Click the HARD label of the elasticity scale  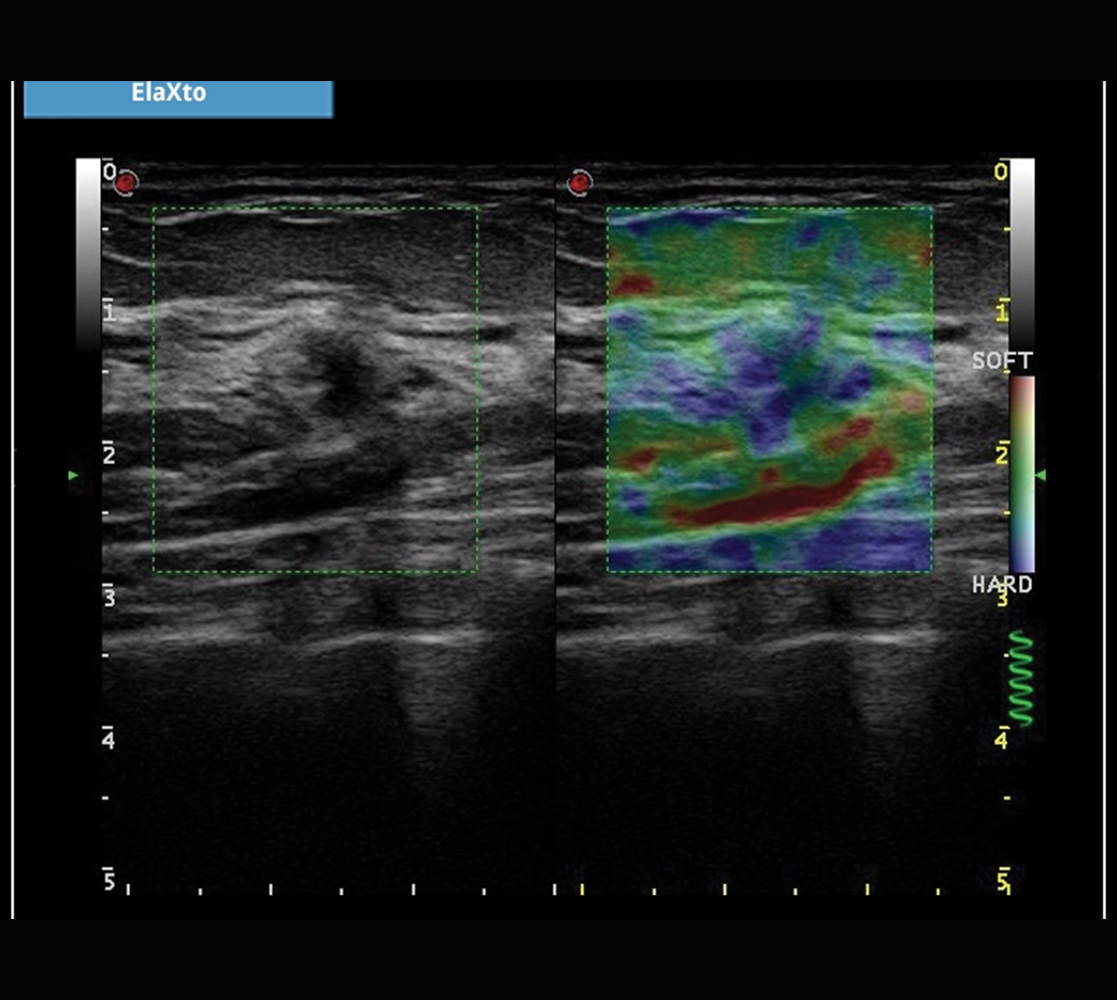[1002, 585]
